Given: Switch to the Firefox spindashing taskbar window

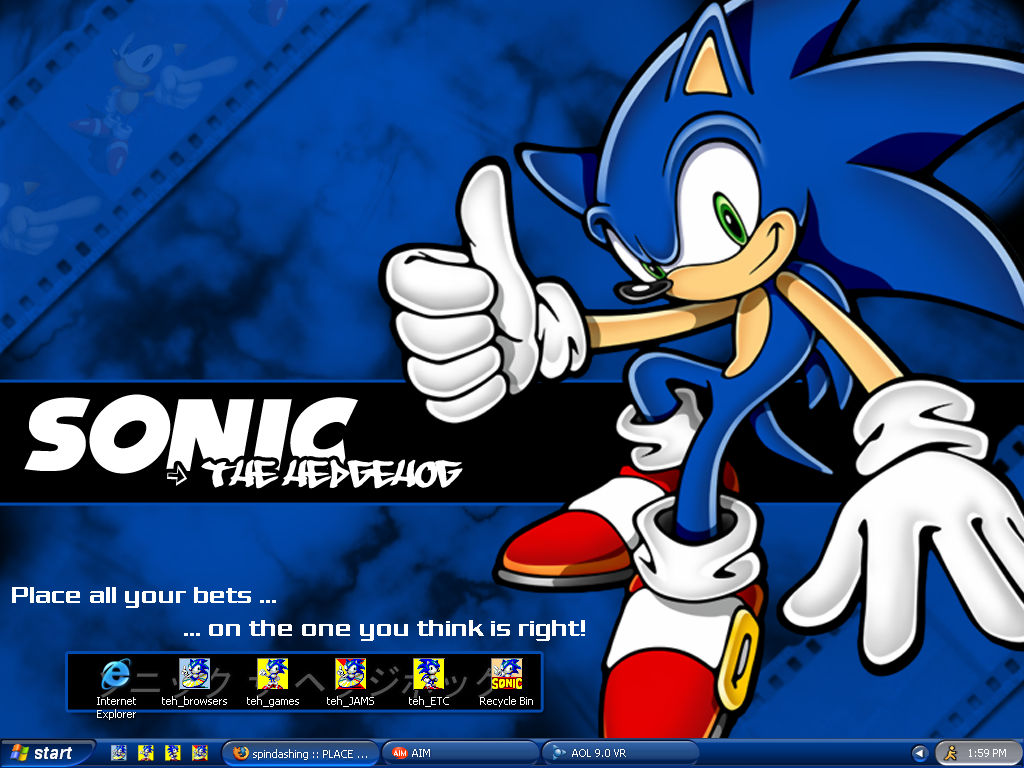Looking at the screenshot, I should 300,753.
